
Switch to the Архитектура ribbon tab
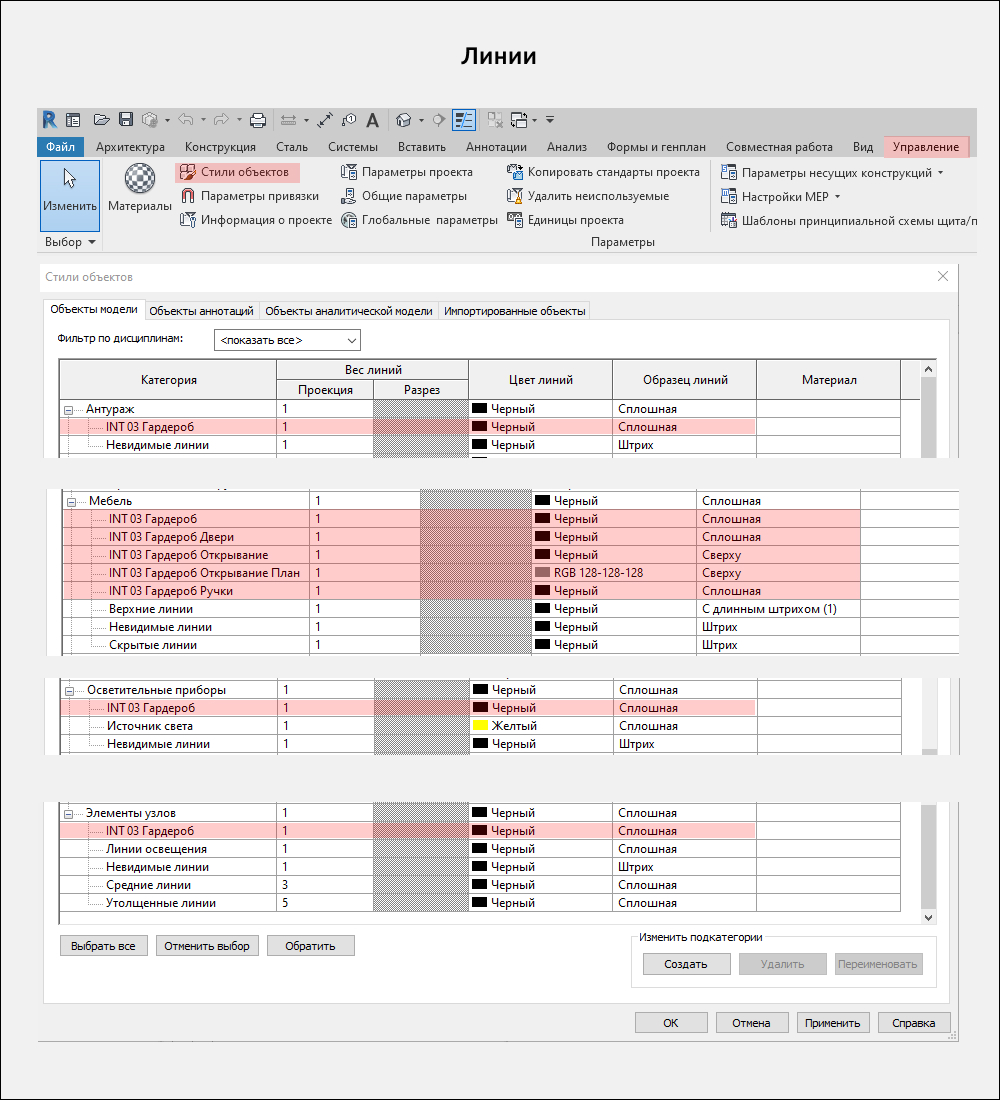click(x=131, y=147)
